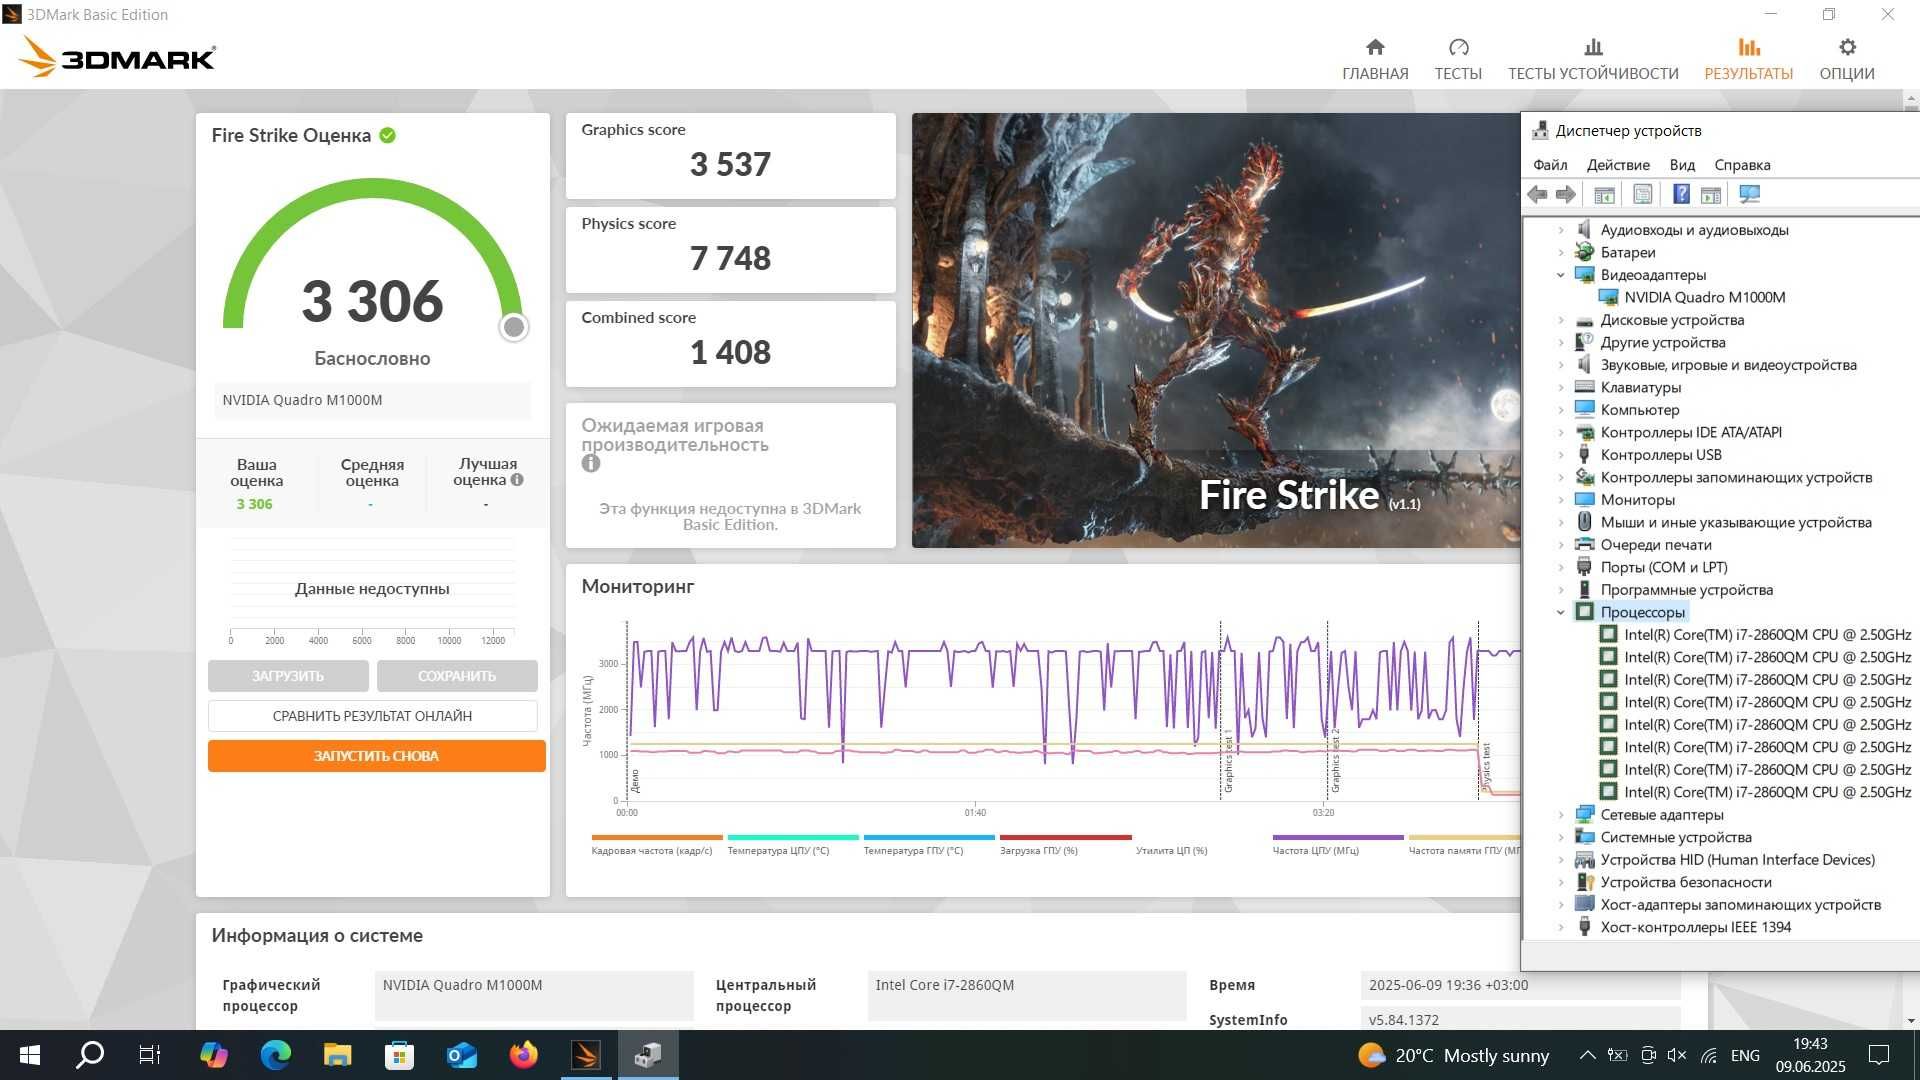Switch to the ТЕСТЫ tab
The height and width of the screenshot is (1080, 1920).
coord(1458,60)
